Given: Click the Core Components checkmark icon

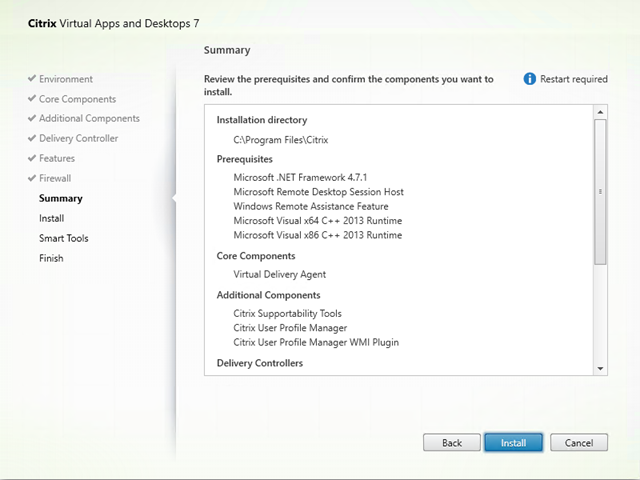Looking at the screenshot, I should [x=32, y=98].
